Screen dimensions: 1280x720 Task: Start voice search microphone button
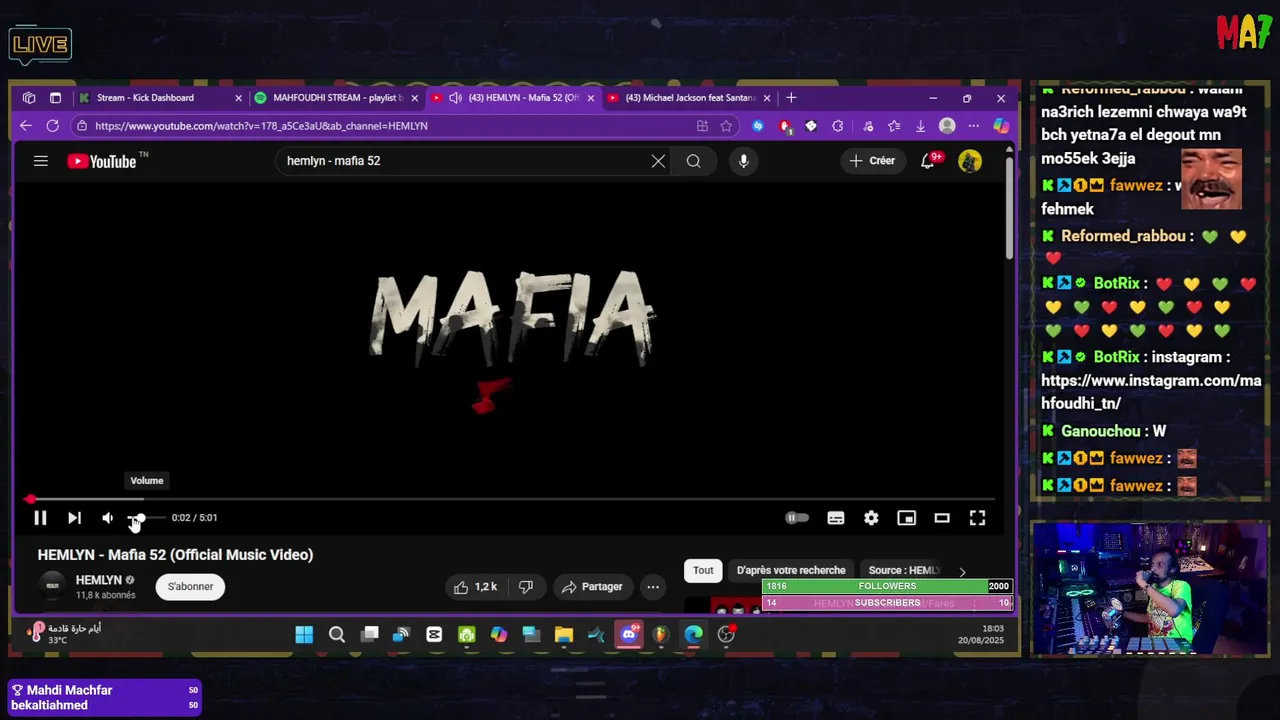743,161
